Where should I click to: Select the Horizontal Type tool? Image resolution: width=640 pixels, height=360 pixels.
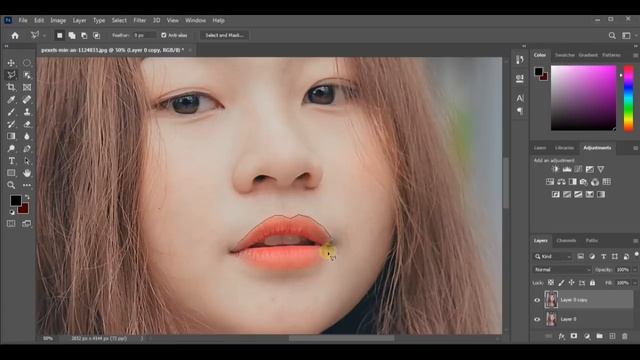(x=11, y=161)
